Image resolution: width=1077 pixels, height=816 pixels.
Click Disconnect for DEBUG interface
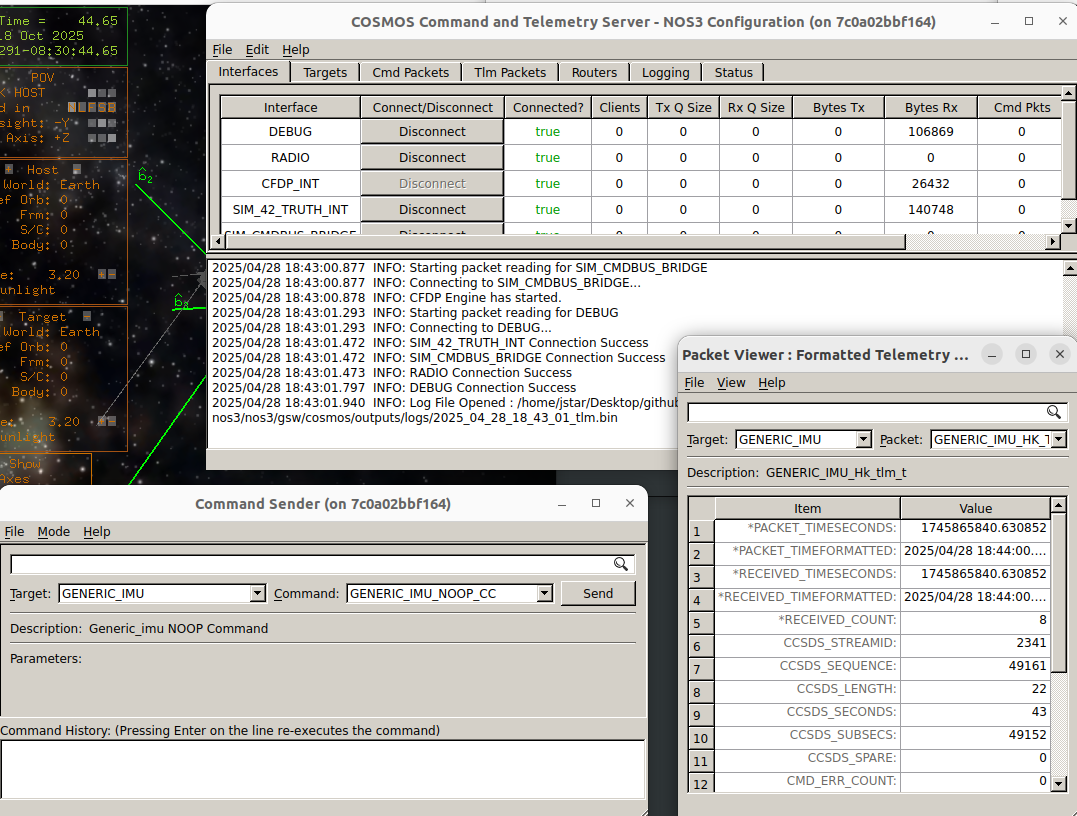tap(432, 131)
